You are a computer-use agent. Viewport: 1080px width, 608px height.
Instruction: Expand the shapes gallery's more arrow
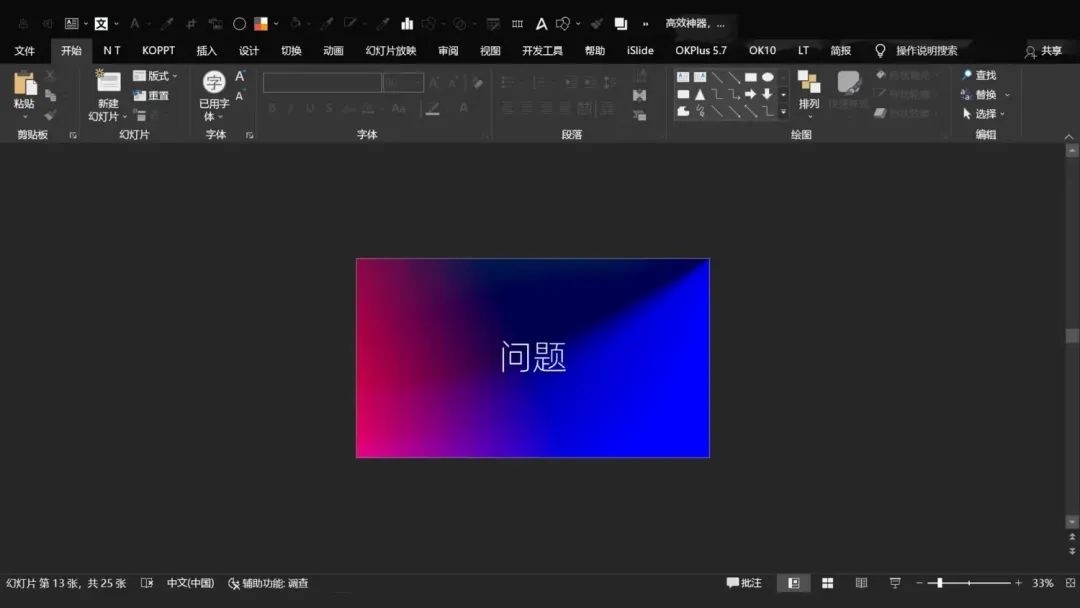783,112
